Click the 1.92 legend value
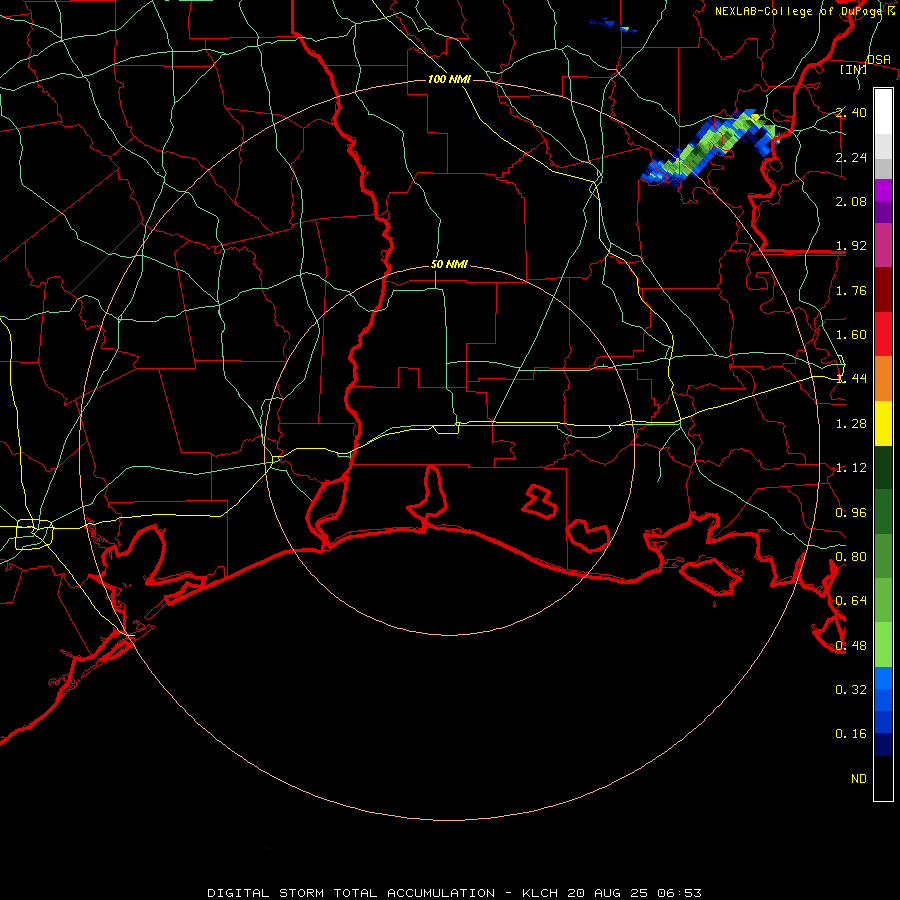This screenshot has width=900, height=900. coord(851,246)
